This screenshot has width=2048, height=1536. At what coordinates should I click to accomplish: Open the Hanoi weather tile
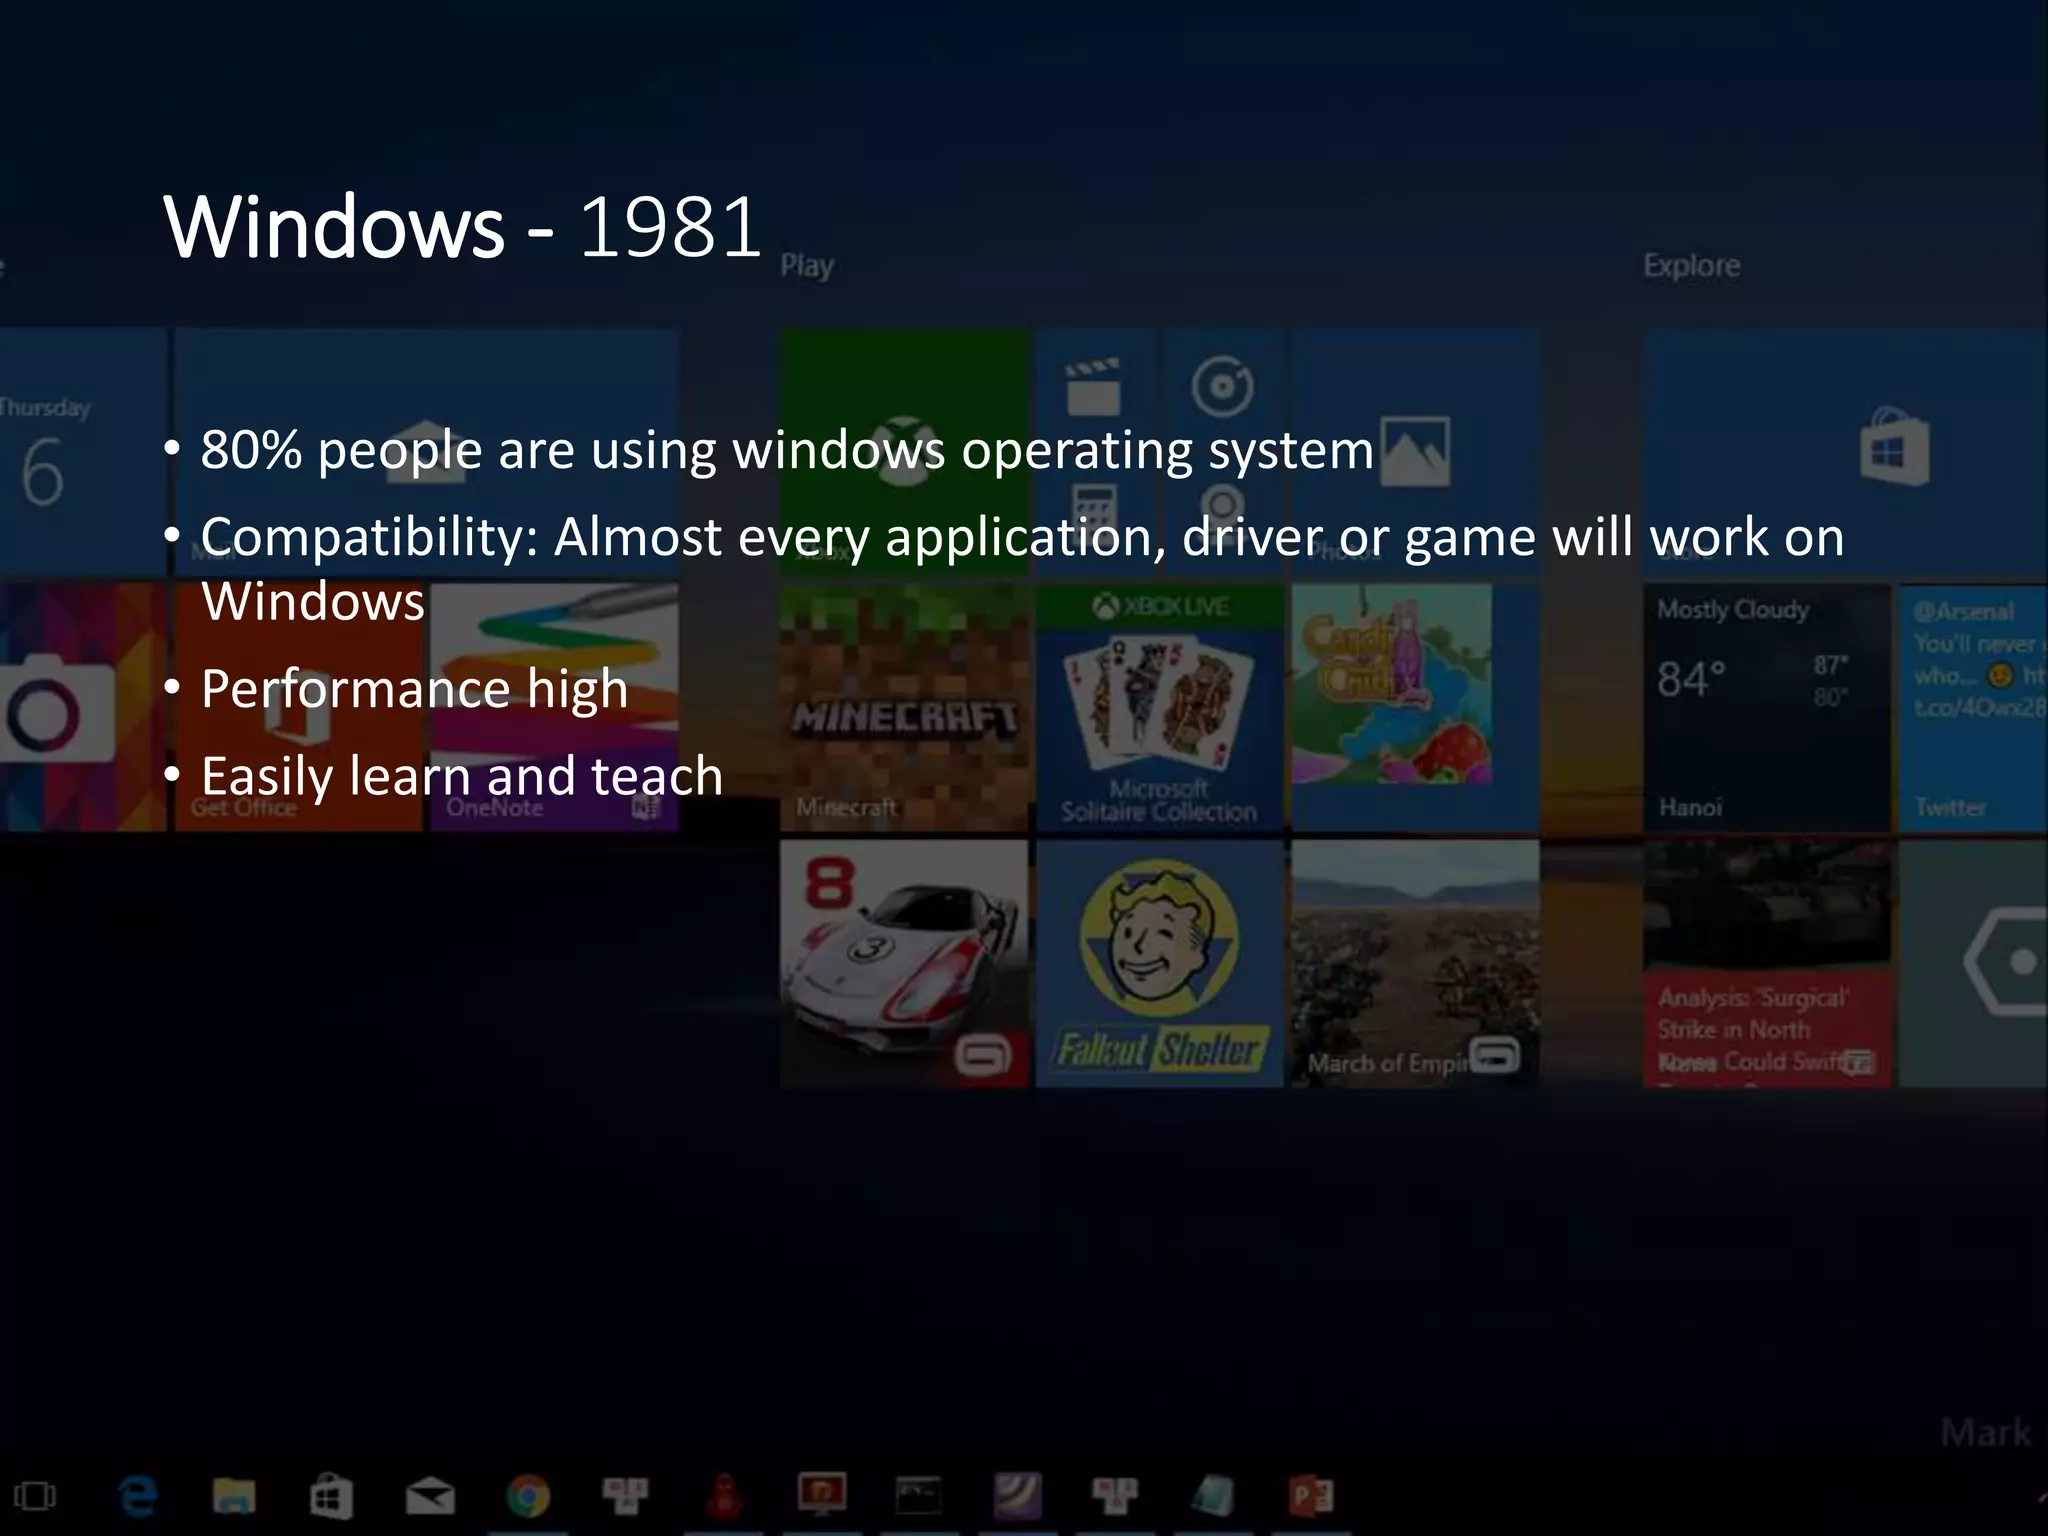(x=1767, y=708)
